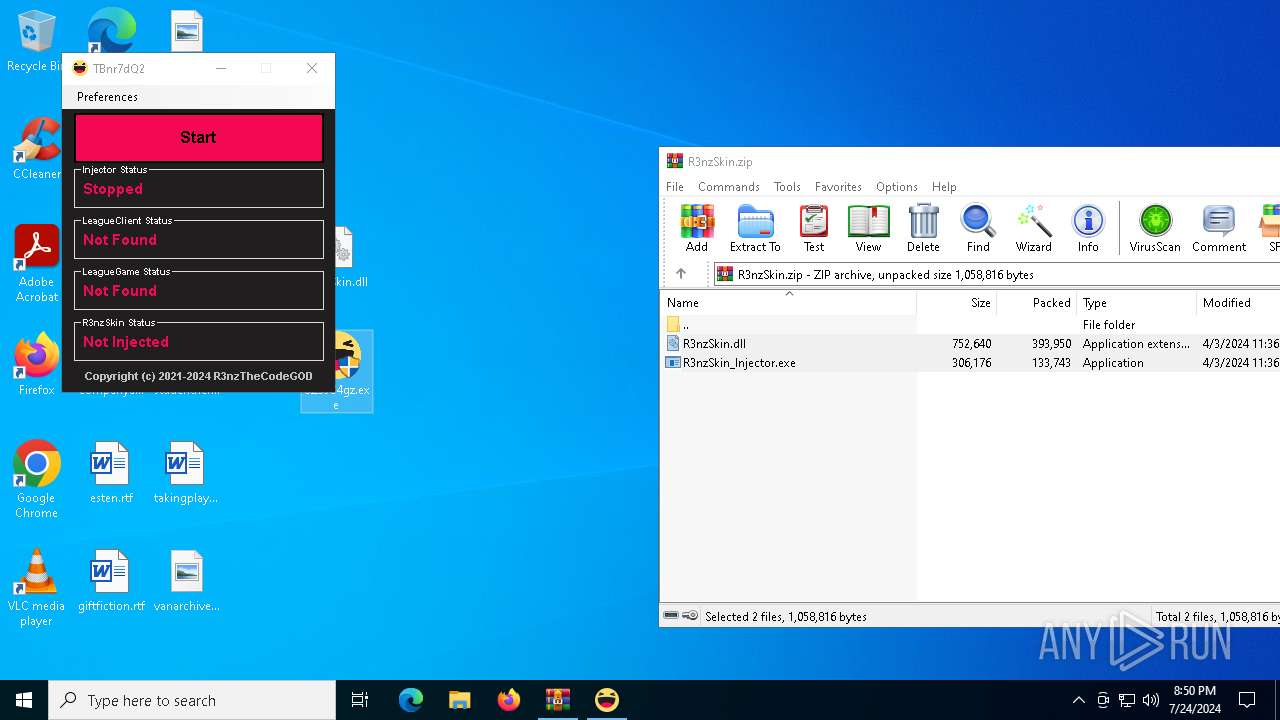1280x720 pixels.
Task: Show hidden system tray icons
Action: [x=1078, y=700]
